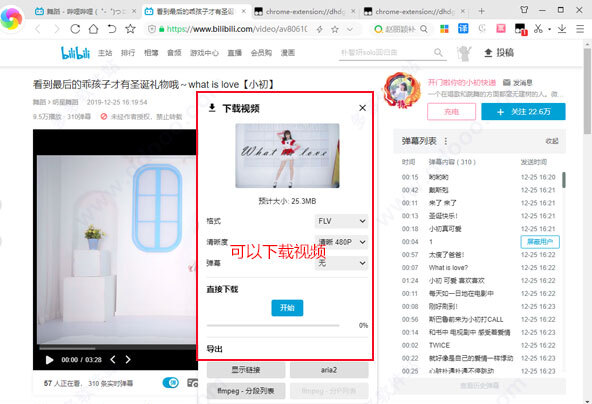Click the shirt skin icon in title bar

pos(524,10)
